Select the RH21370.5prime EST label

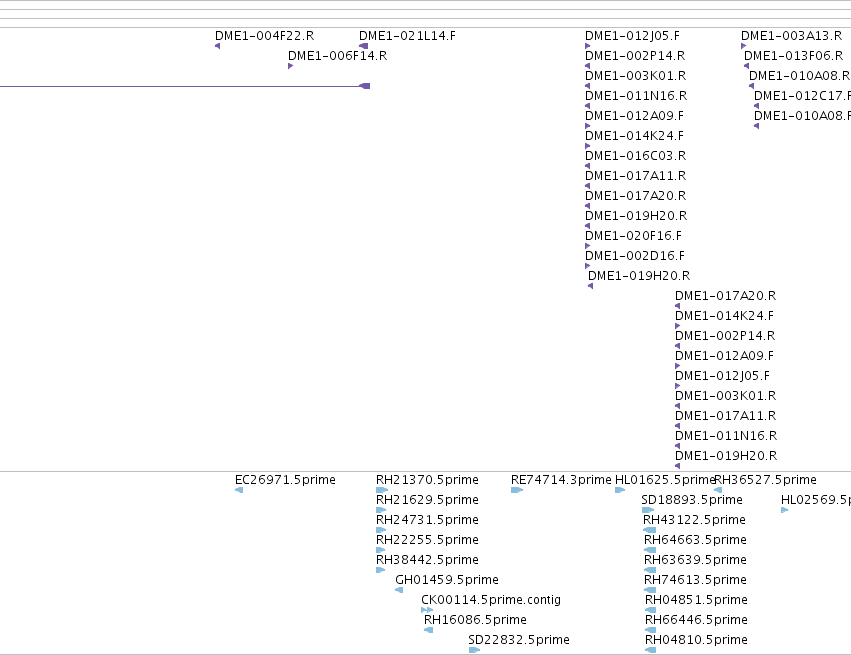(x=427, y=480)
